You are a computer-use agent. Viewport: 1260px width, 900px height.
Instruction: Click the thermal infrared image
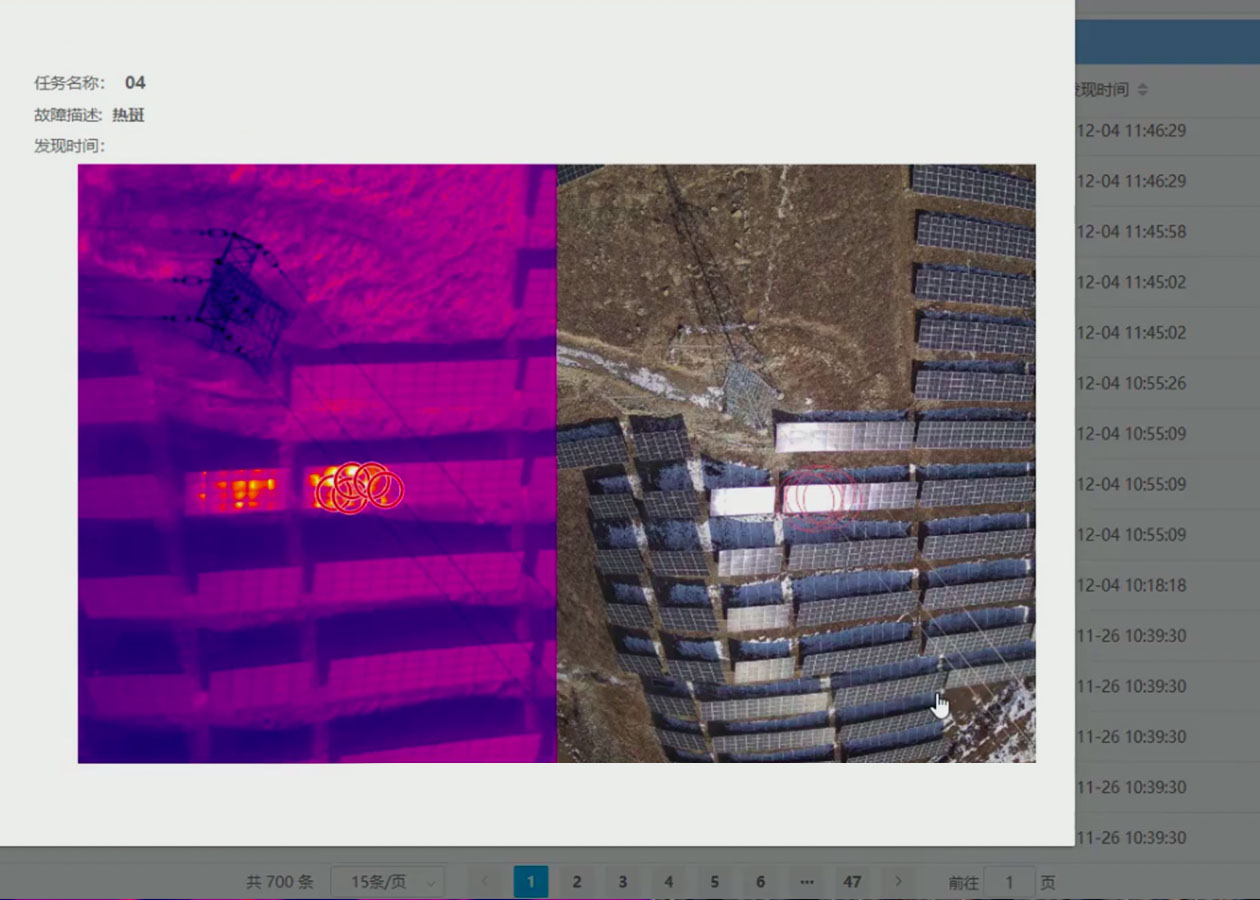click(317, 620)
